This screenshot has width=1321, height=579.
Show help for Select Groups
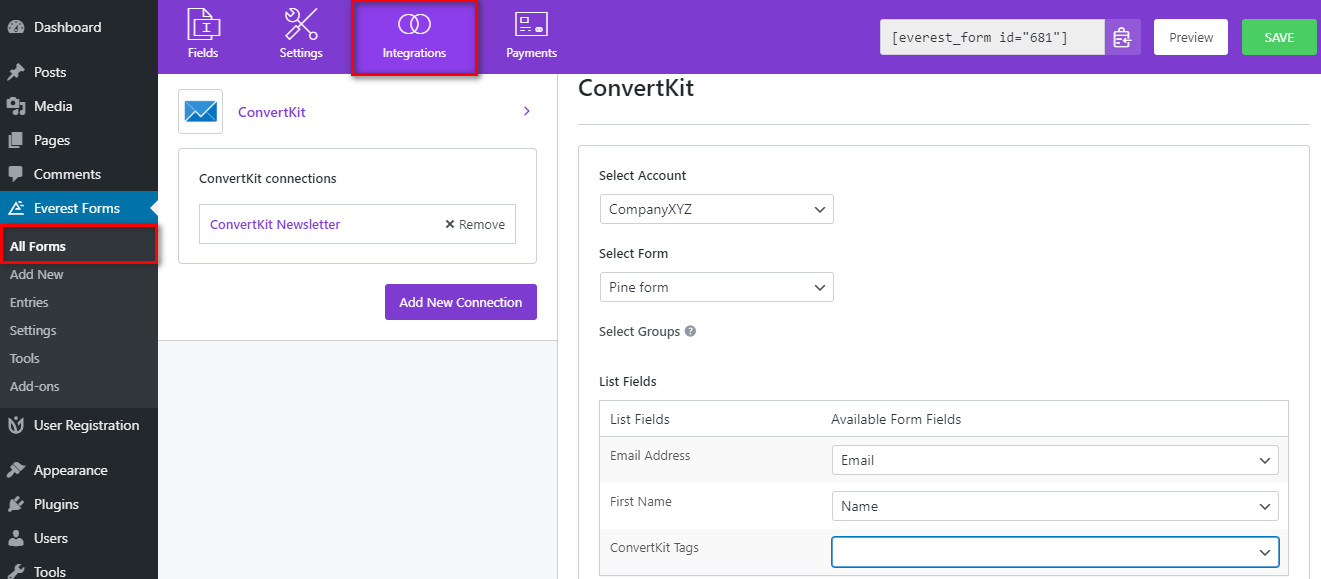pos(690,331)
